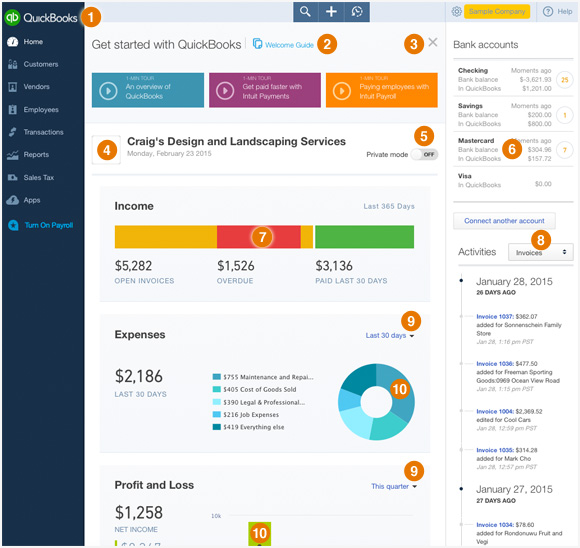Click the Savings account 1 badge

tap(564, 115)
